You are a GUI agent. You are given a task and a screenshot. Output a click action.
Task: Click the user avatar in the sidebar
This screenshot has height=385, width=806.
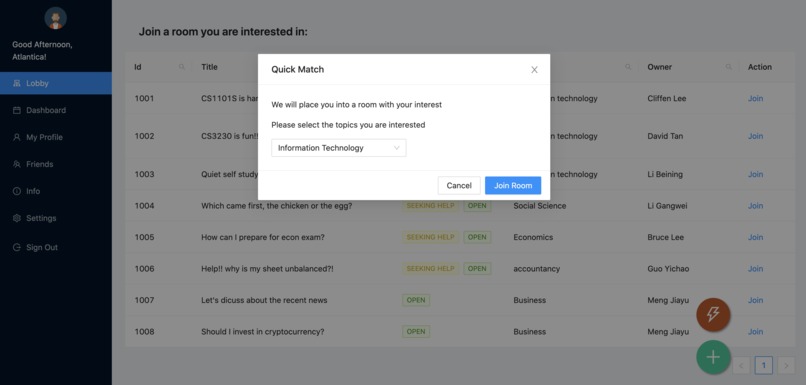[x=56, y=19]
